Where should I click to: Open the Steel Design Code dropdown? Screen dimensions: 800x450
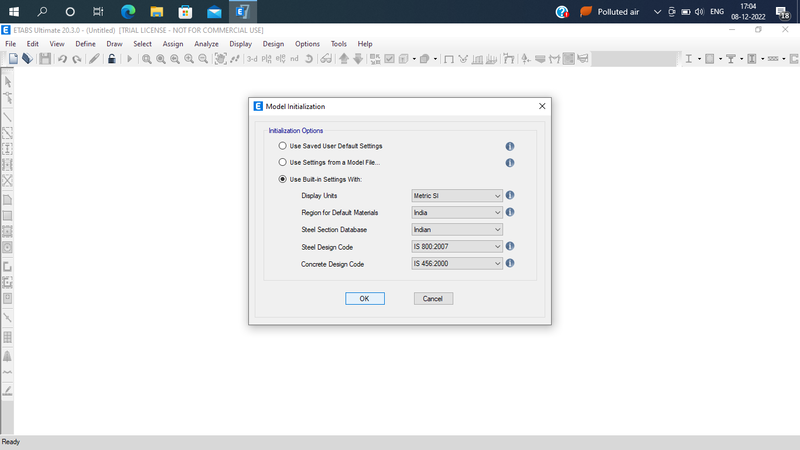(x=457, y=246)
